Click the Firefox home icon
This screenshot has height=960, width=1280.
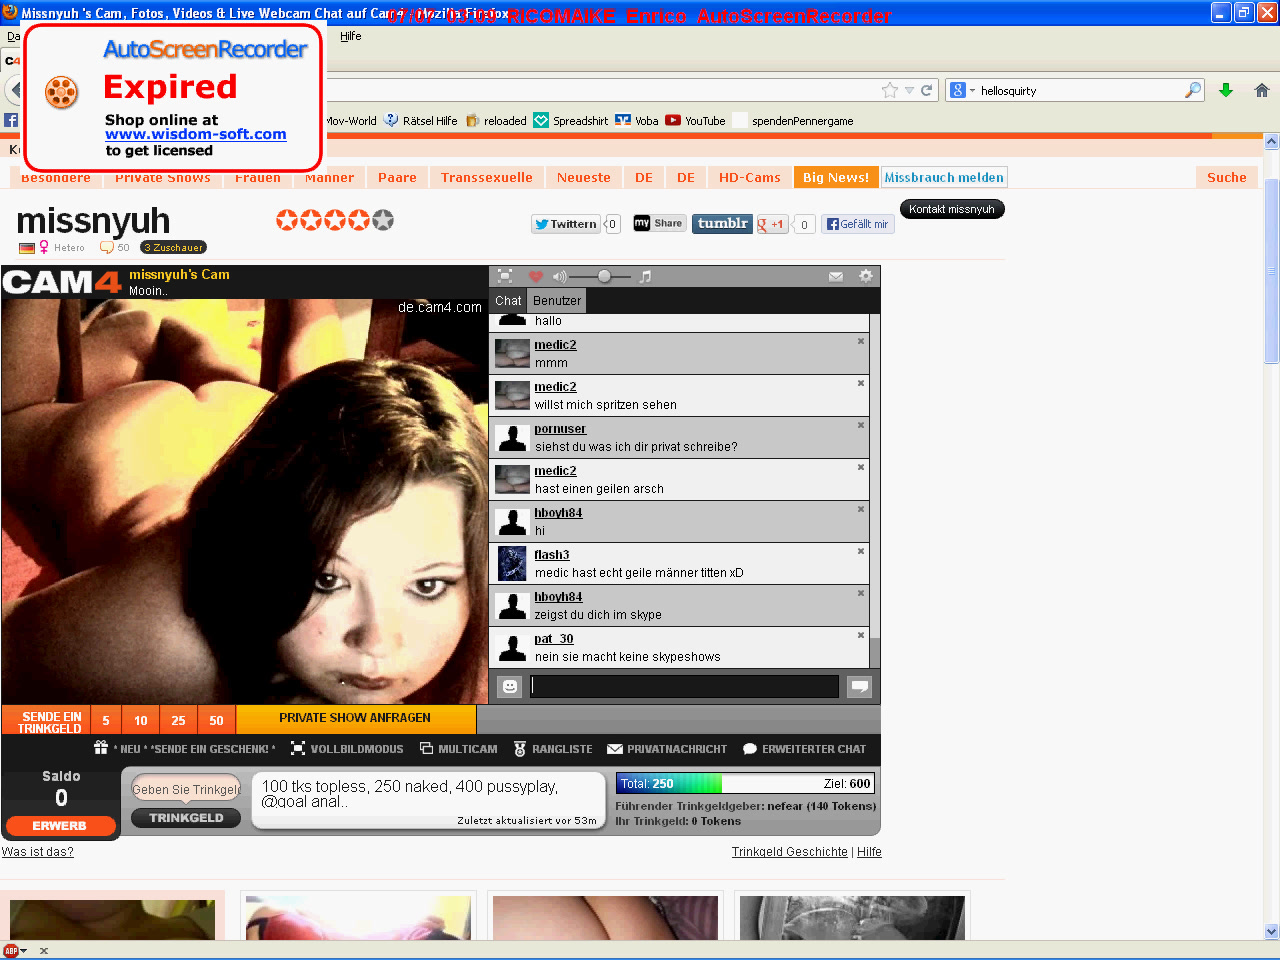coord(1262,91)
